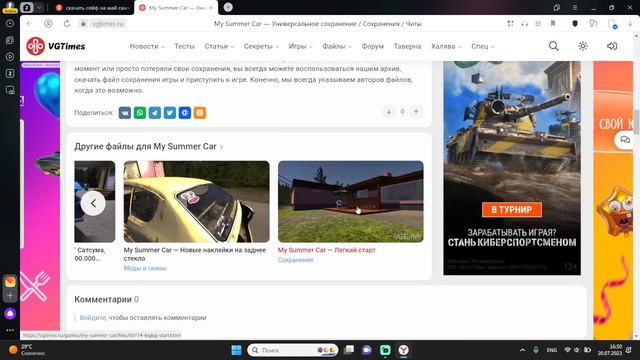
Task: Open the tab counter showing 2
Action: [27, 7]
